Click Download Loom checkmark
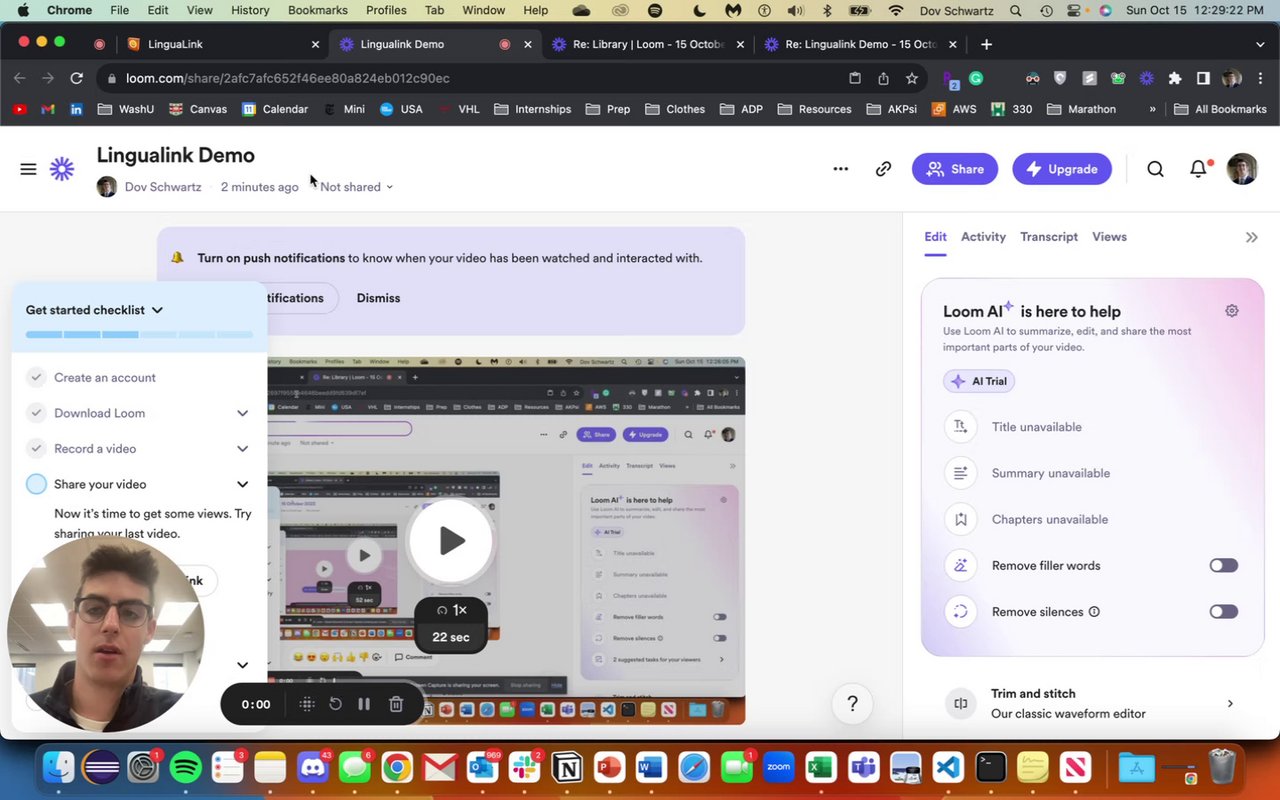 [36, 413]
